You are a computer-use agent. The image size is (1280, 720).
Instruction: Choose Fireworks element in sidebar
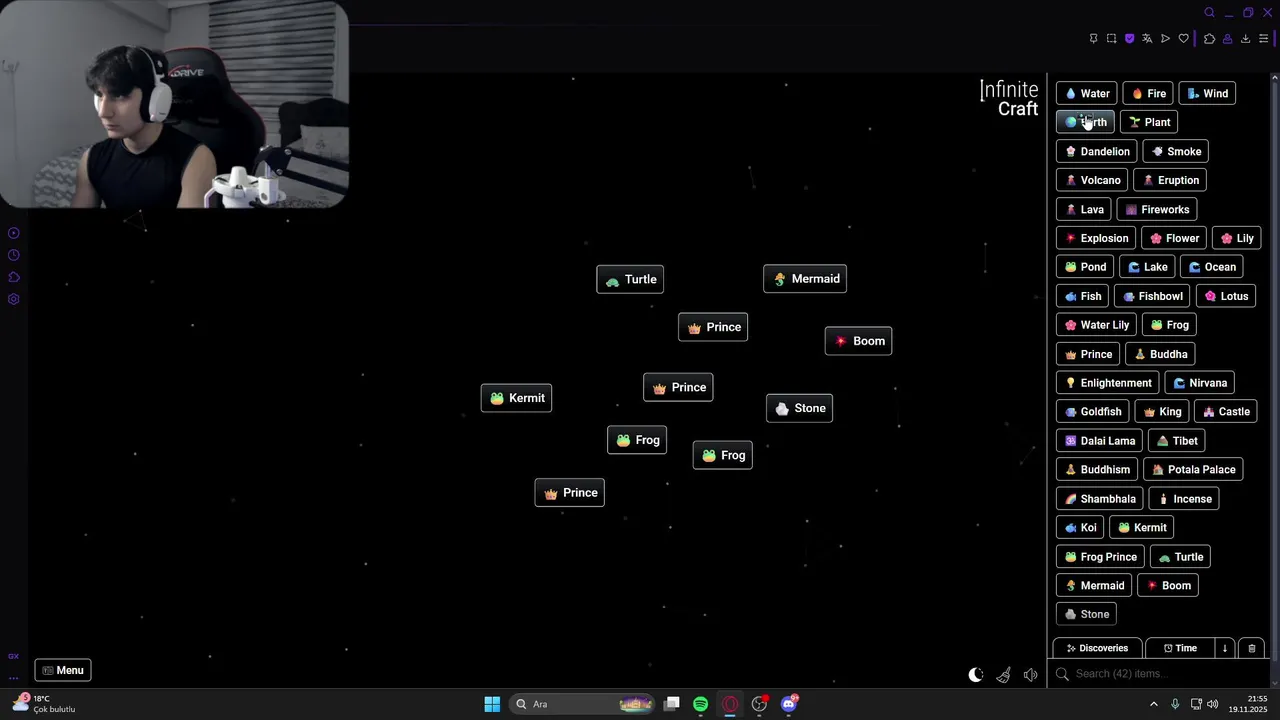click(x=1157, y=209)
